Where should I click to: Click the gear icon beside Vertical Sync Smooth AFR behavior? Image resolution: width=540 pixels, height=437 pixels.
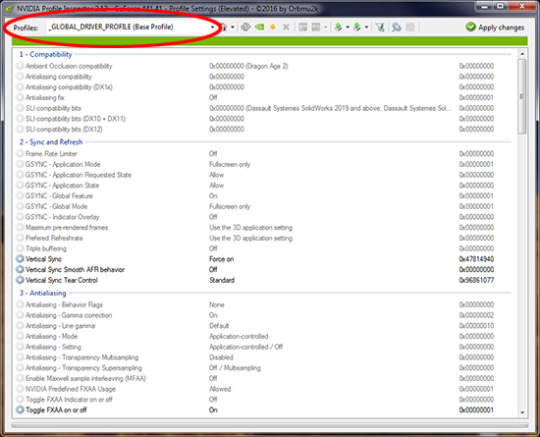(20, 269)
